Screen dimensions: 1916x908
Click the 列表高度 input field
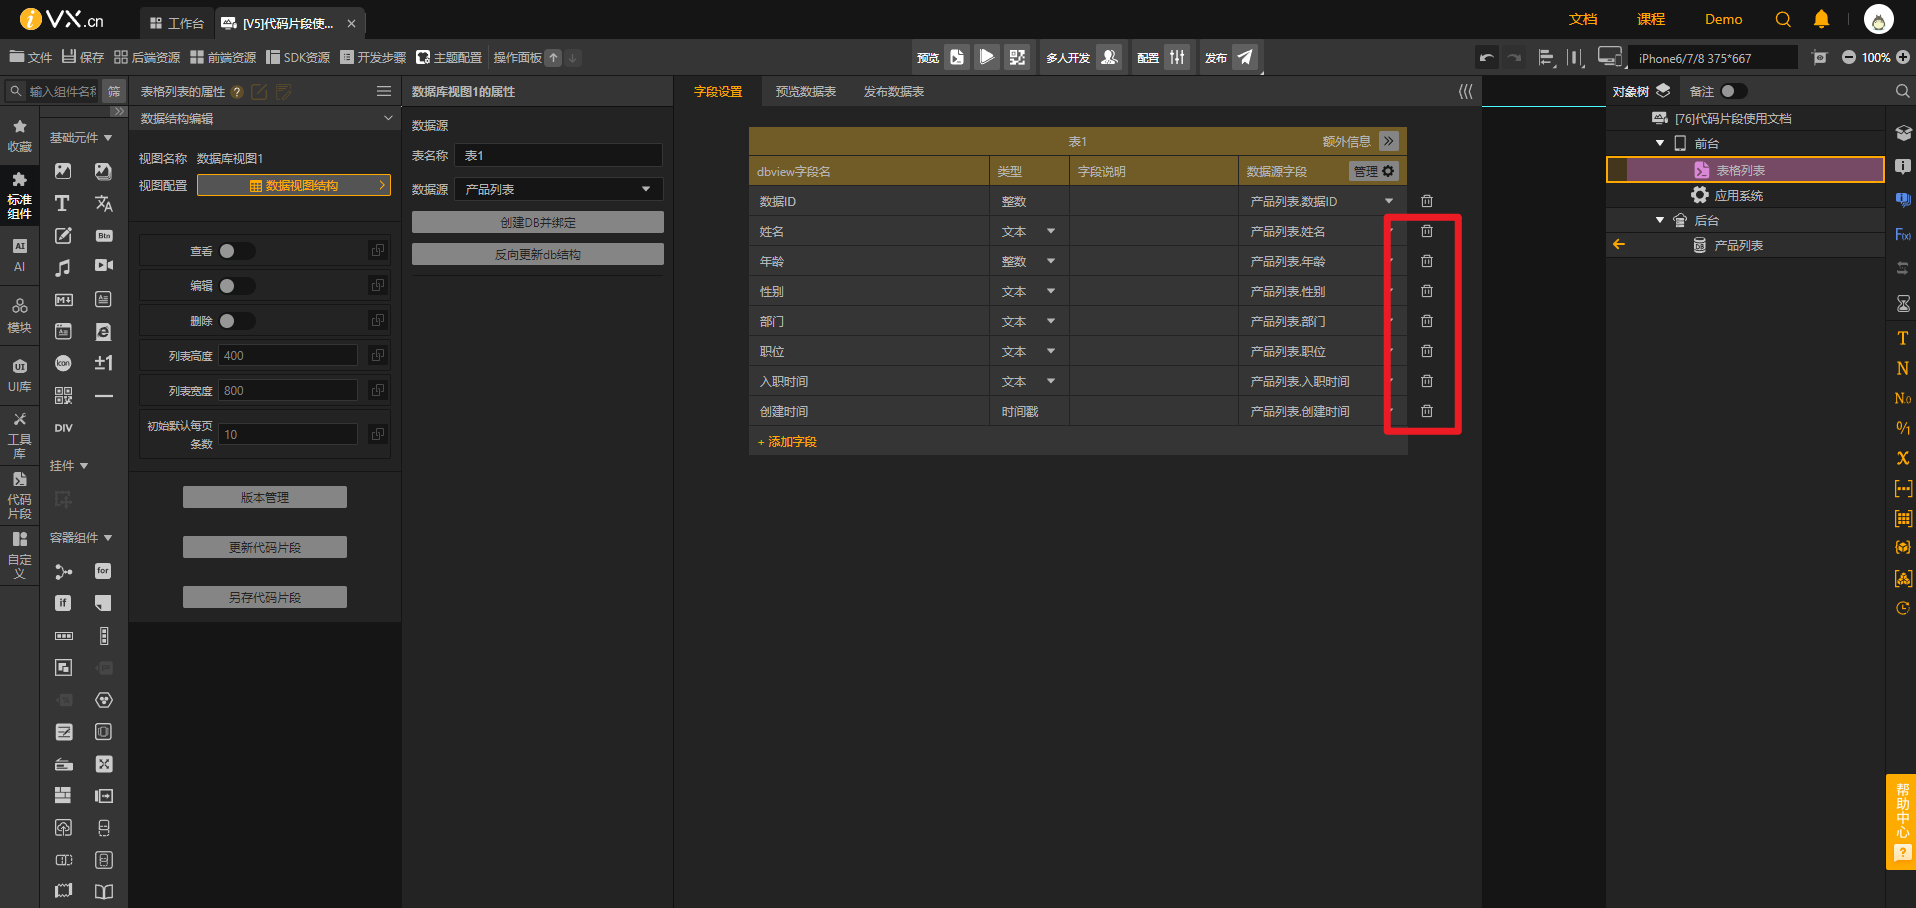(x=288, y=355)
